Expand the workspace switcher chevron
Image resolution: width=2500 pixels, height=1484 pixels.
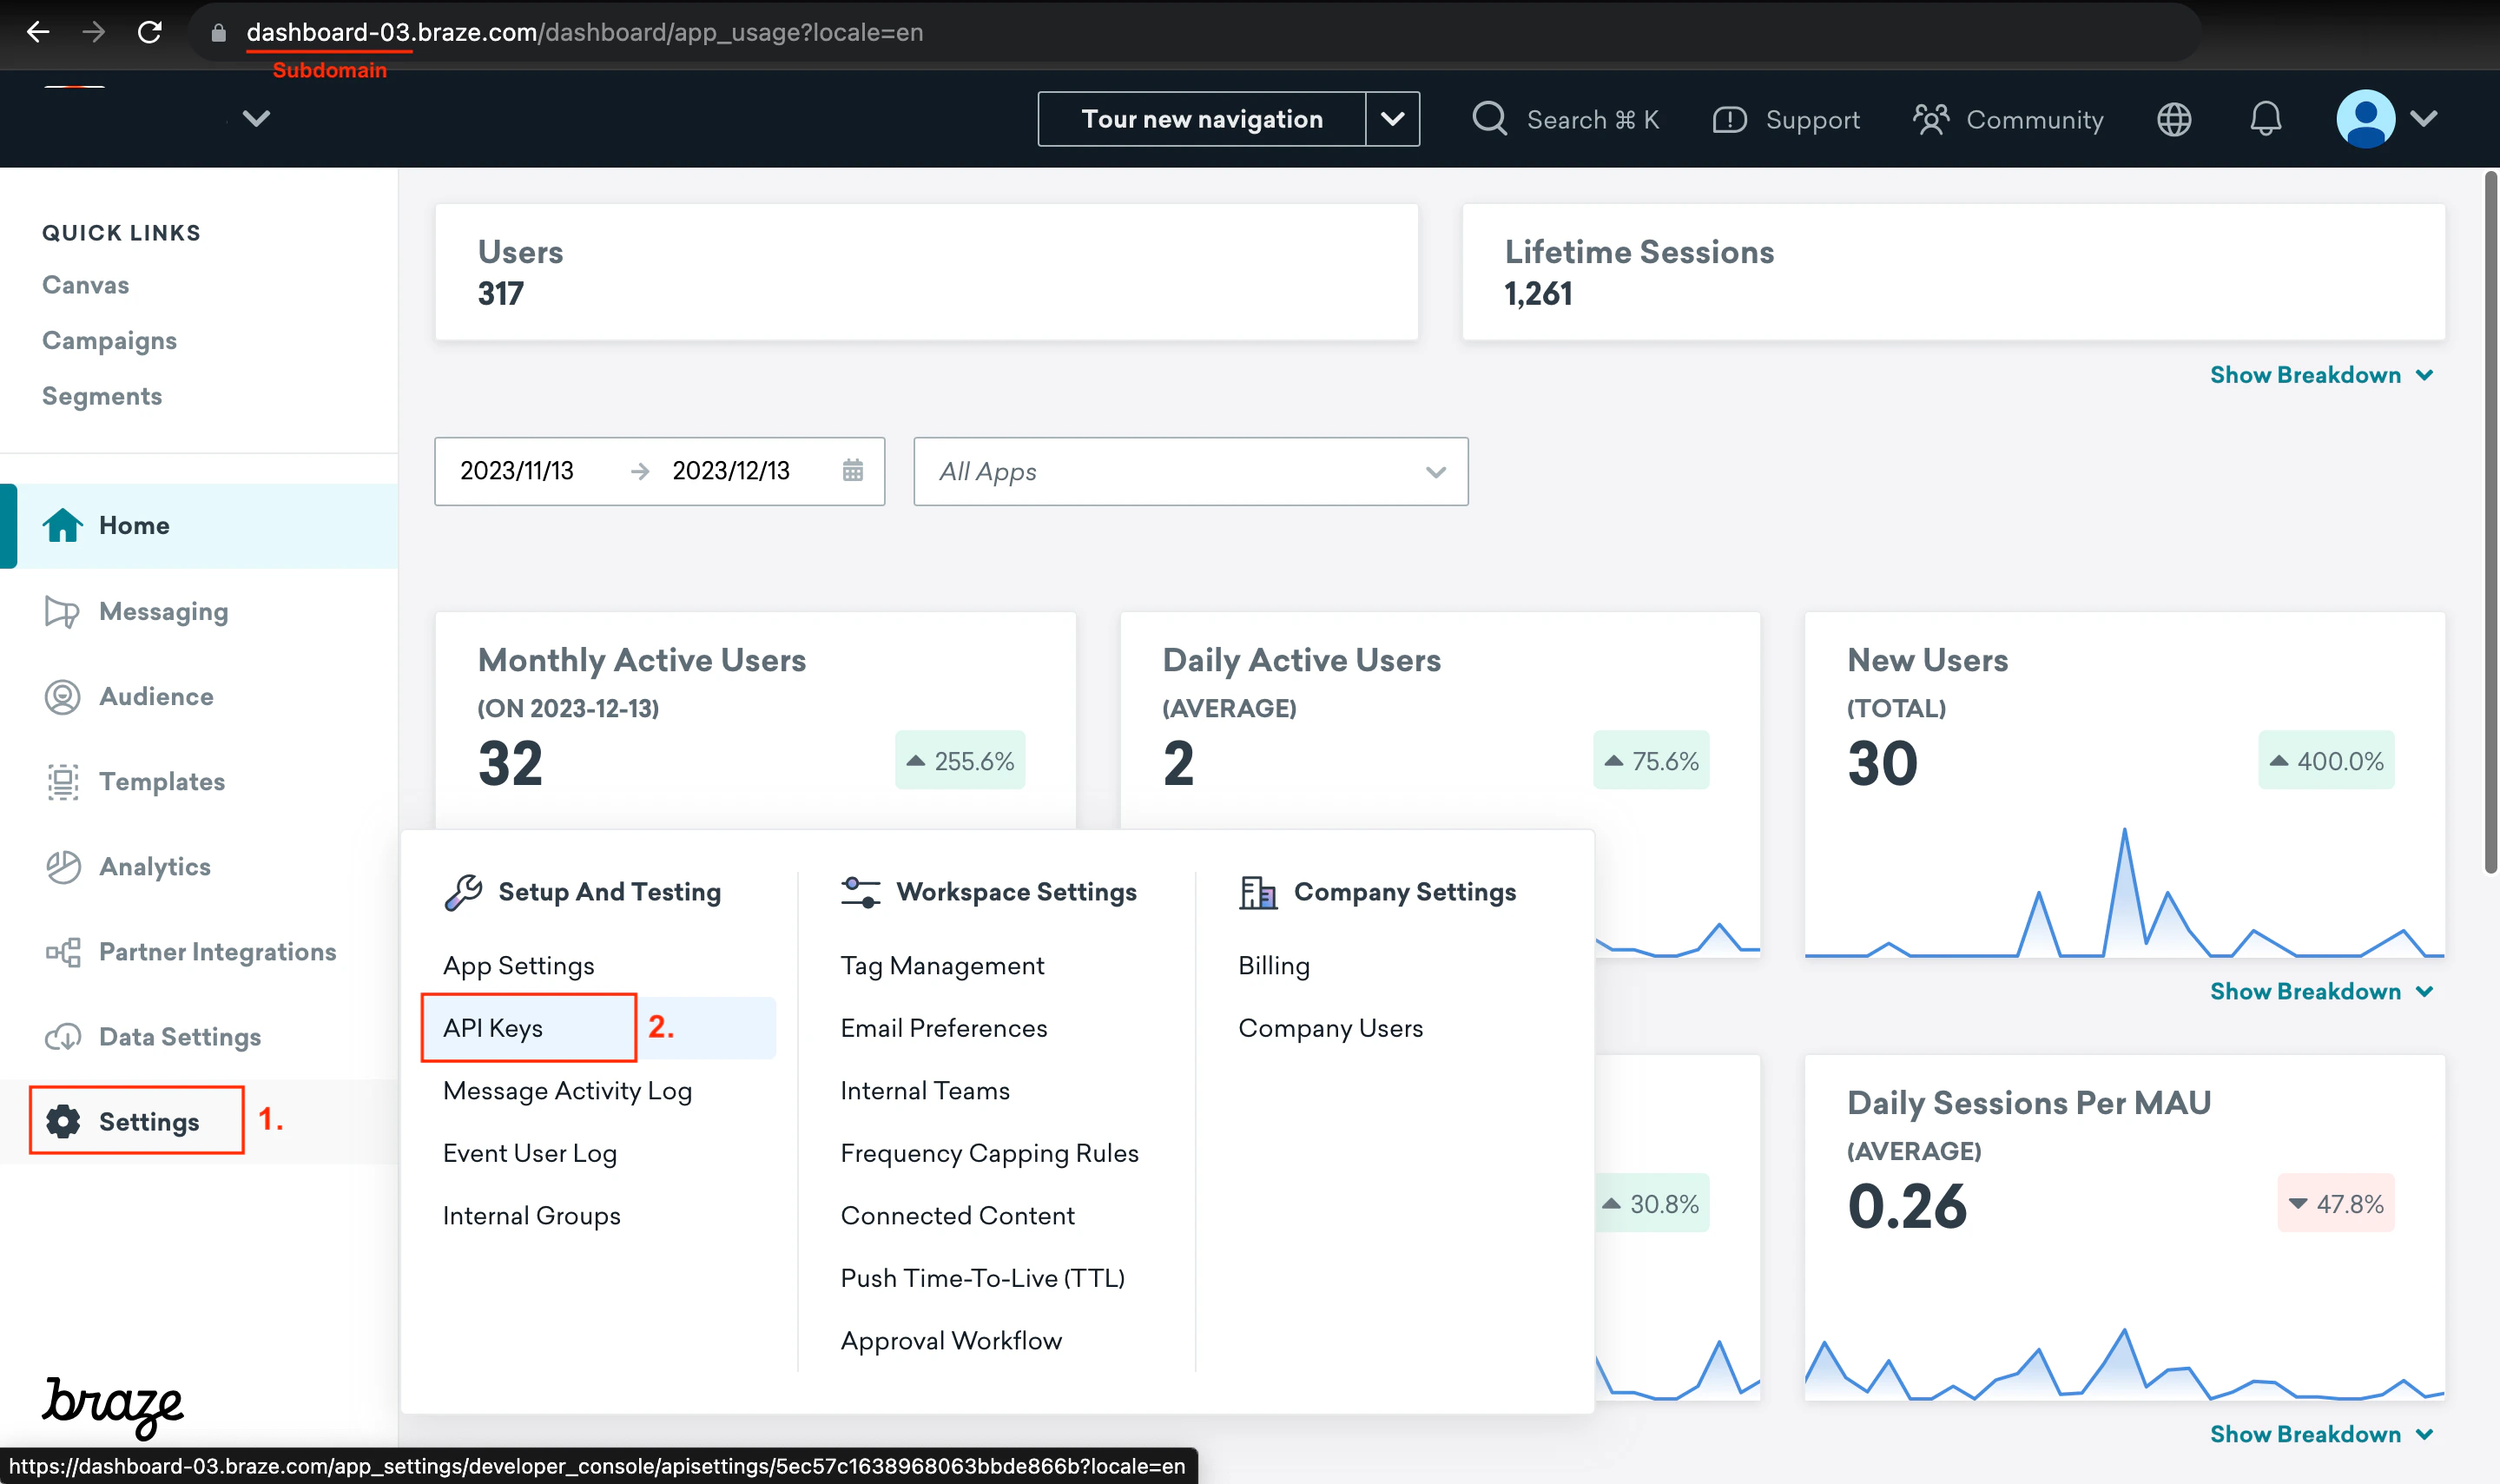click(x=256, y=119)
